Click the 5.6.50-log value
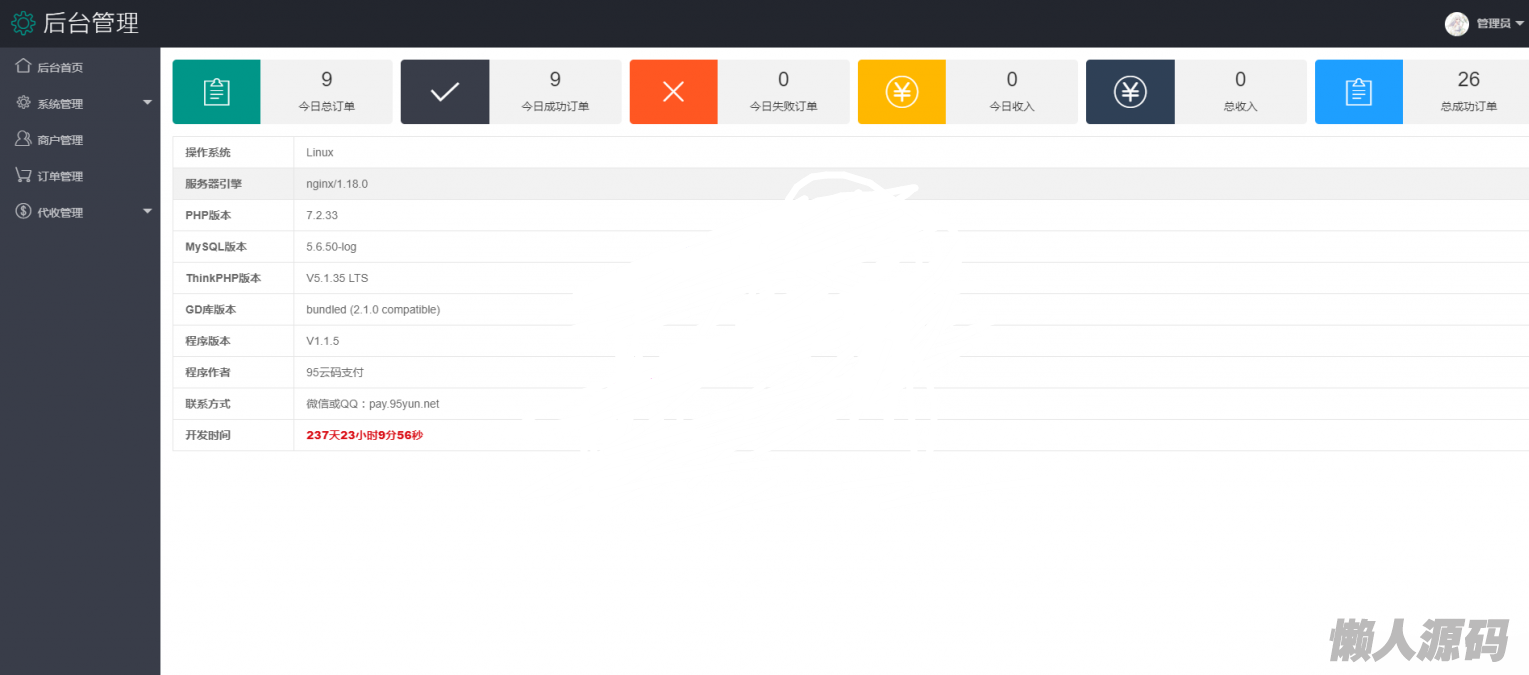This screenshot has width=1529, height=675. click(331, 247)
